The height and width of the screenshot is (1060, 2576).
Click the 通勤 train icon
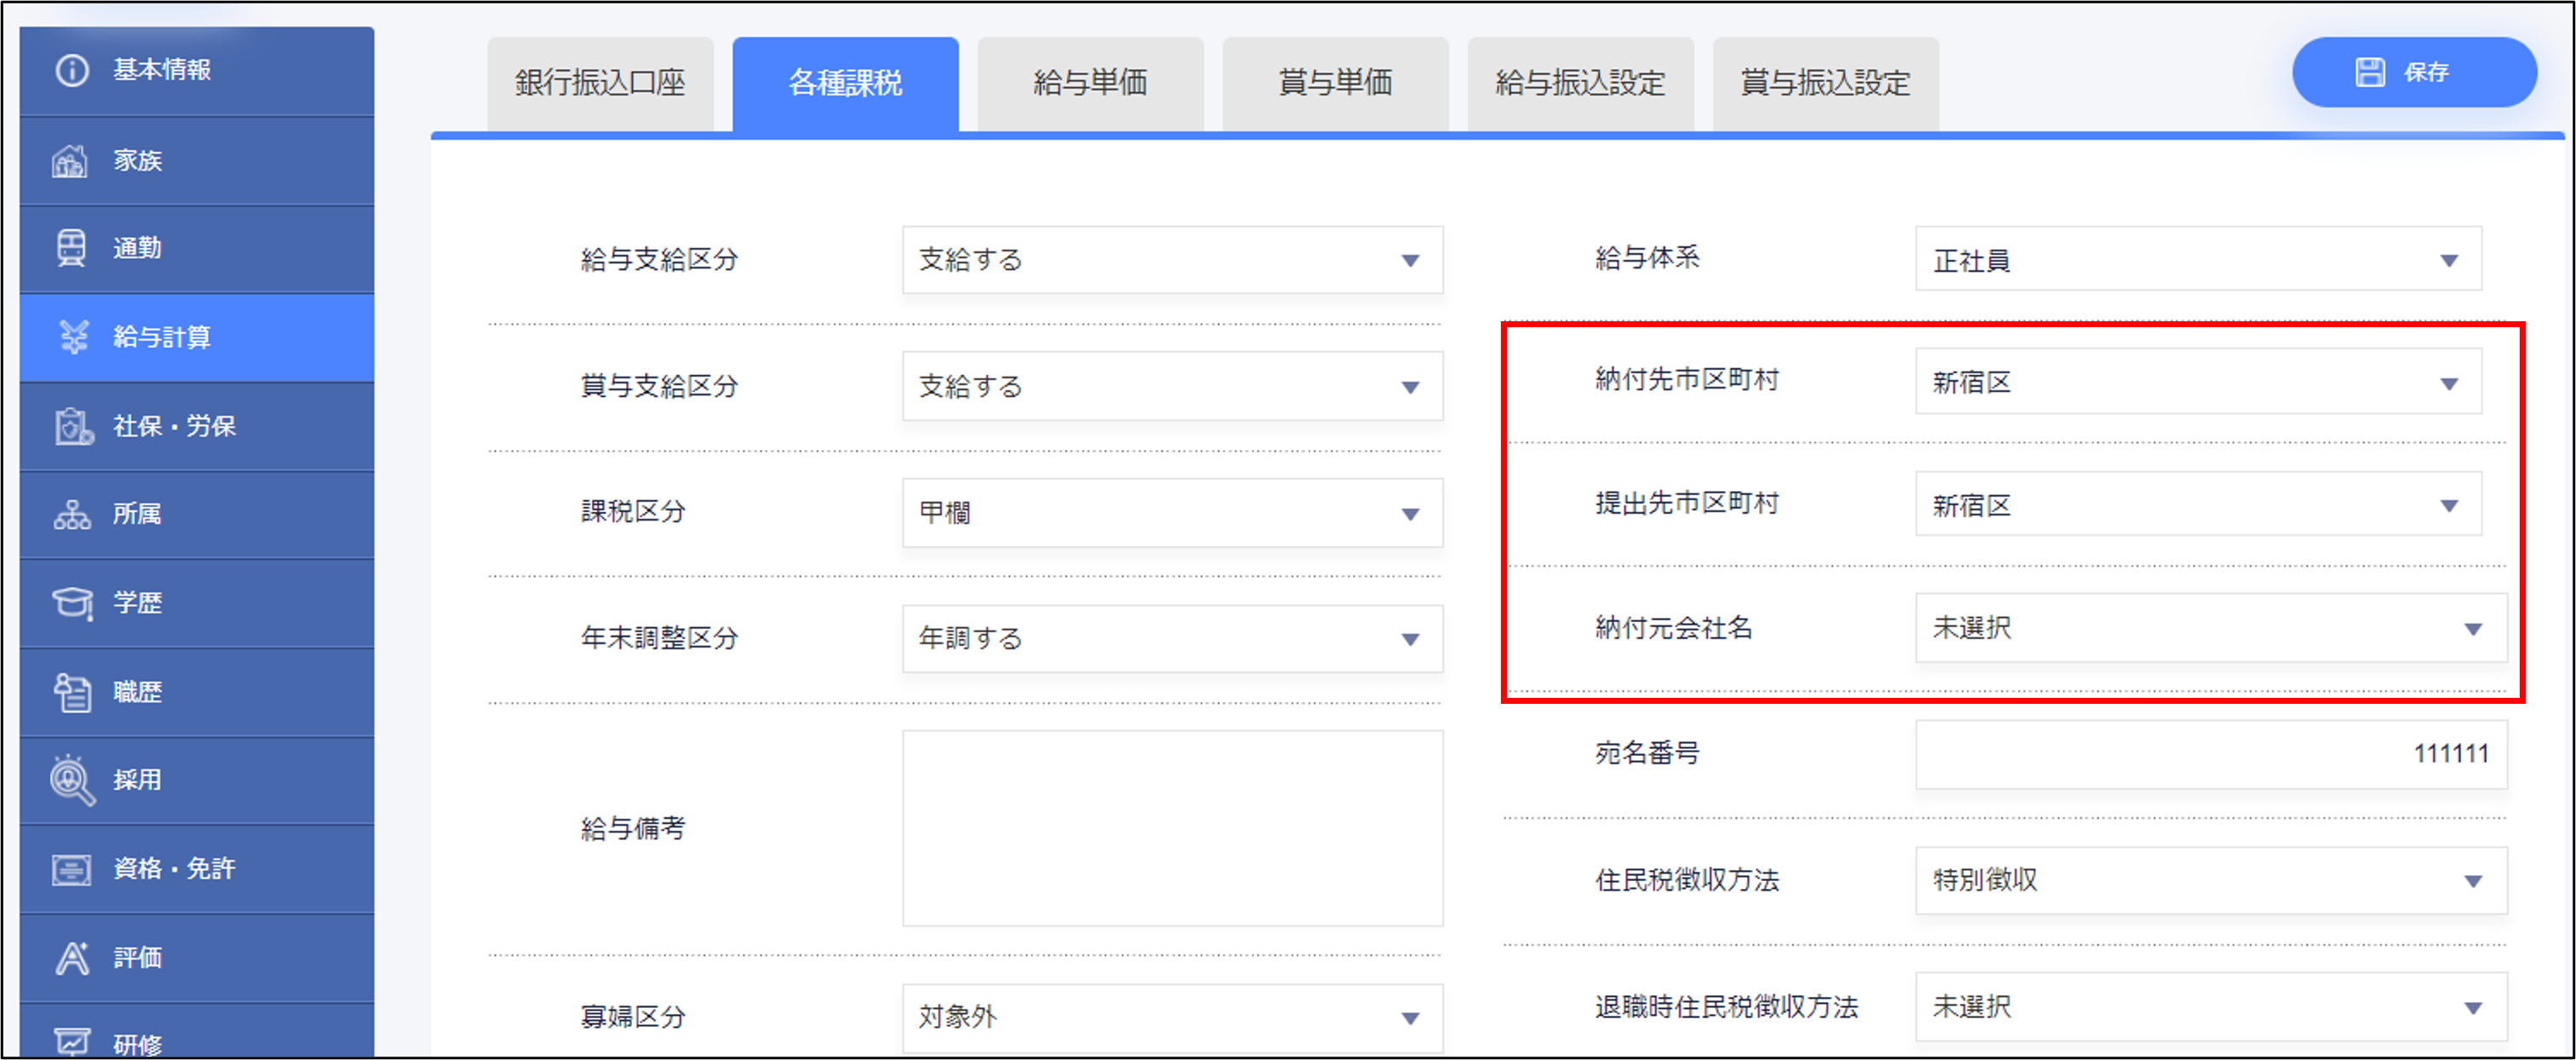pyautogui.click(x=71, y=248)
